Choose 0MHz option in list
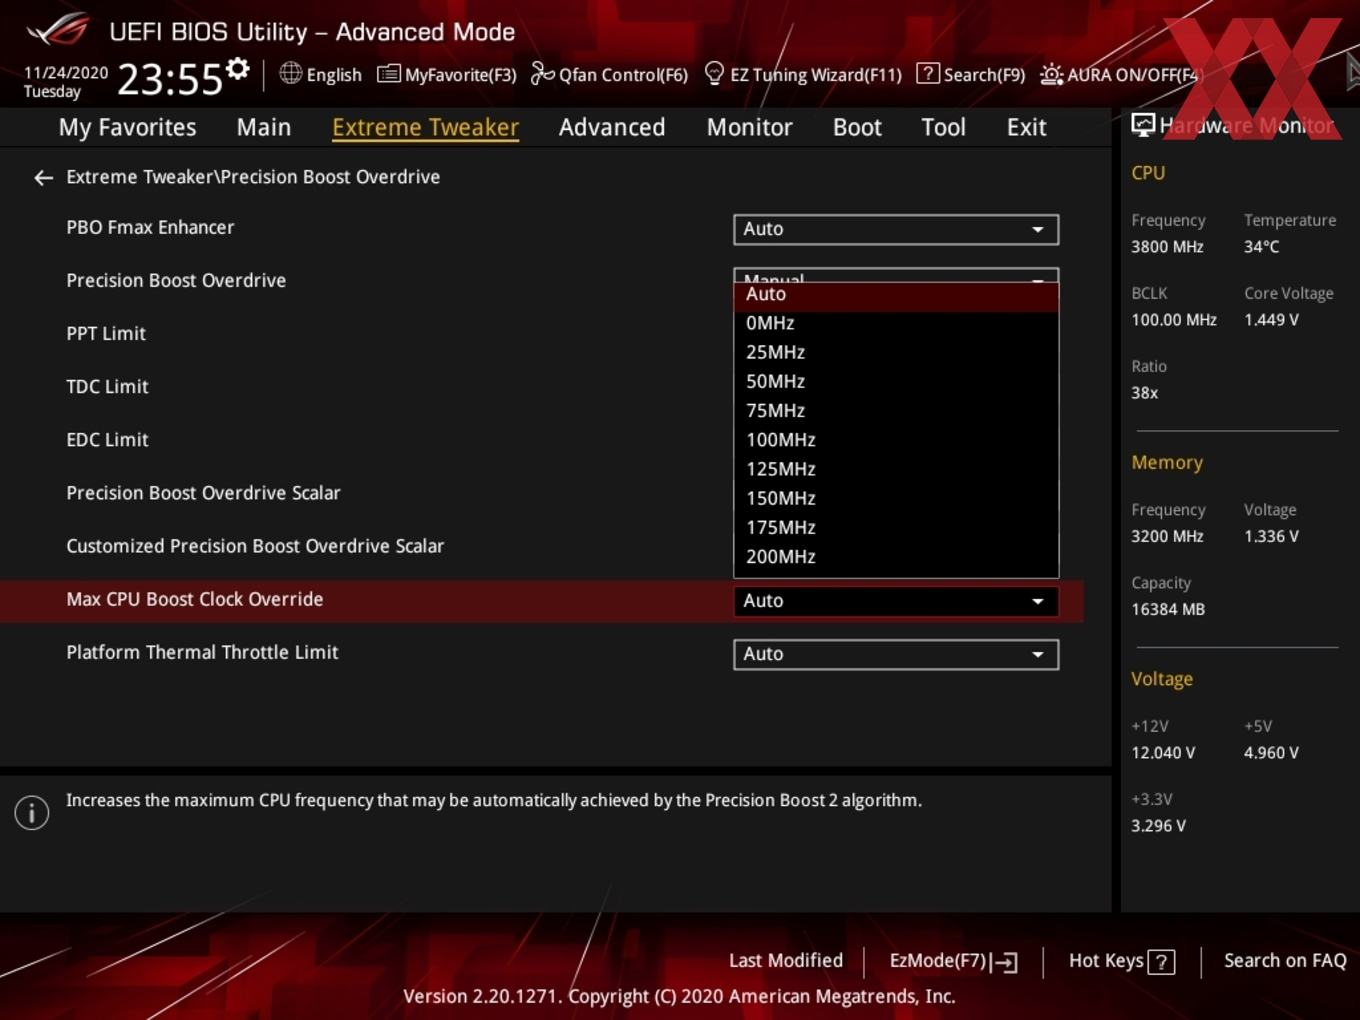The width and height of the screenshot is (1360, 1020). (896, 323)
